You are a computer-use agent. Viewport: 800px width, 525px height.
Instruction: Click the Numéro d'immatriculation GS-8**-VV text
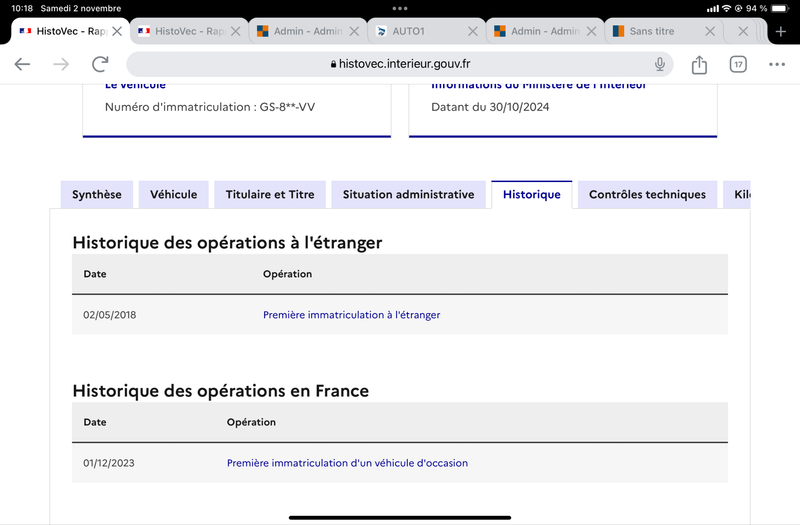(210, 107)
